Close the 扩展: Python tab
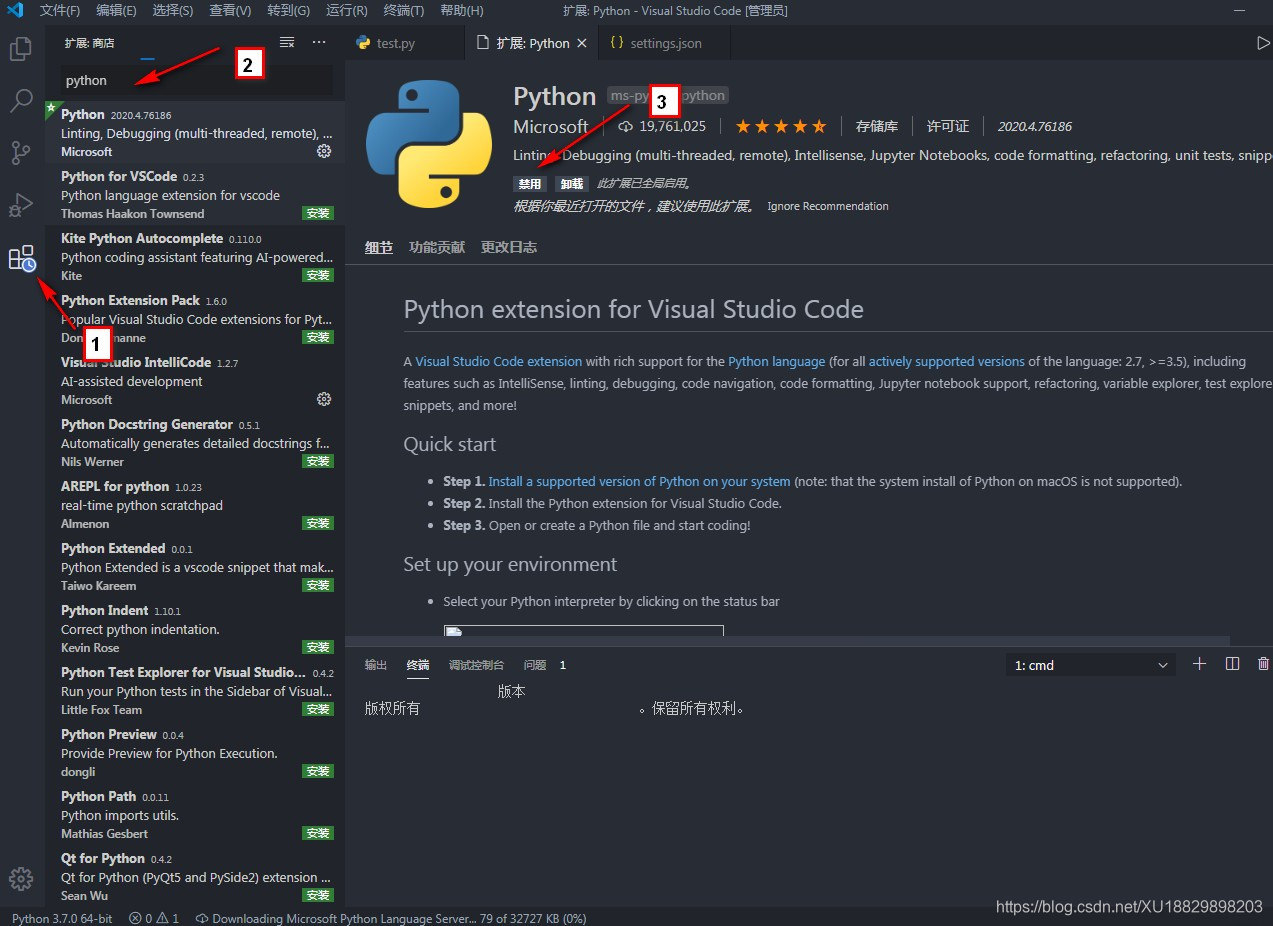The image size is (1273, 926). pyautogui.click(x=582, y=43)
